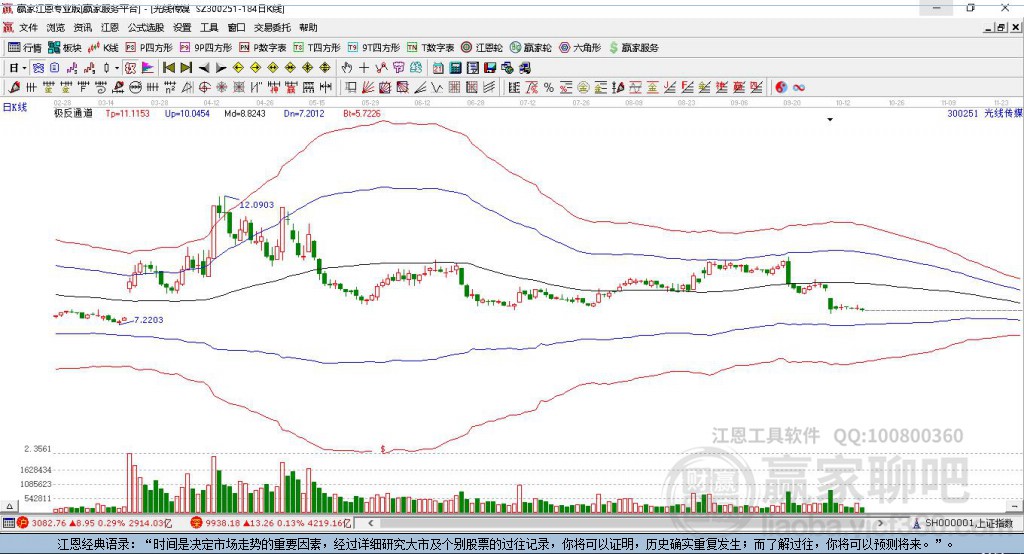Open the 文件 menu
This screenshot has width=1024, height=554.
point(28,27)
